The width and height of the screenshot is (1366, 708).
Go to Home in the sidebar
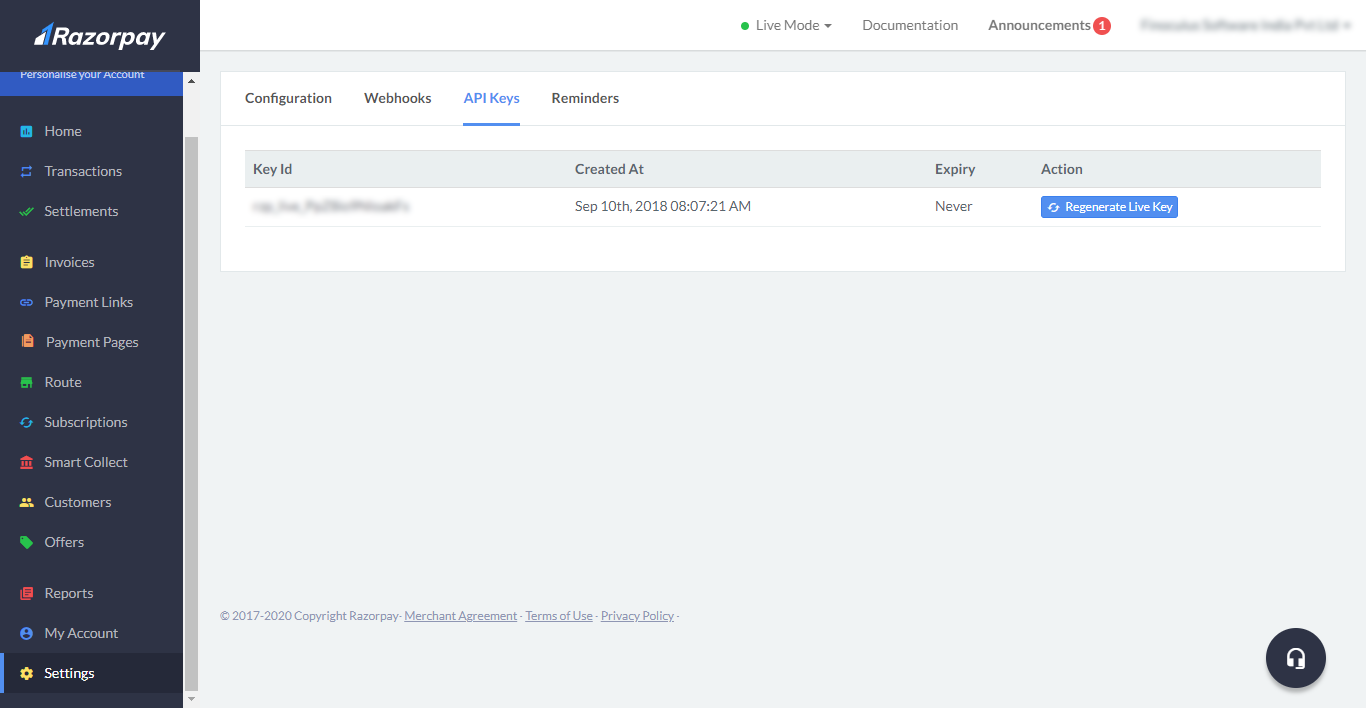point(63,131)
